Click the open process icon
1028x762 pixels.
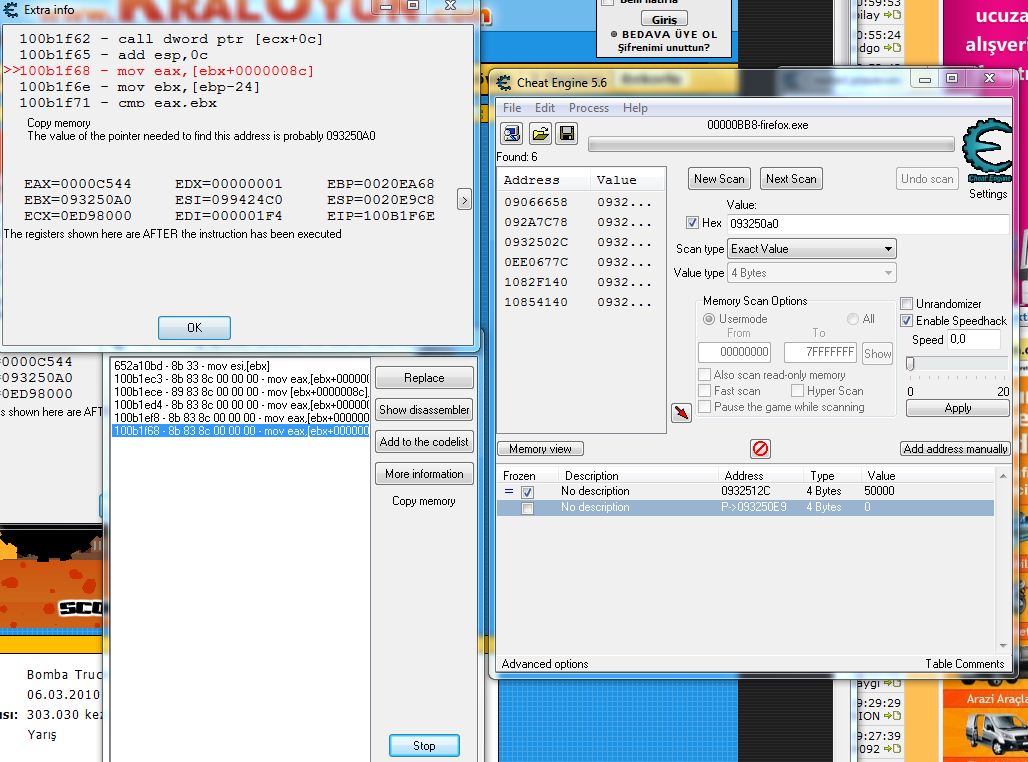[512, 134]
